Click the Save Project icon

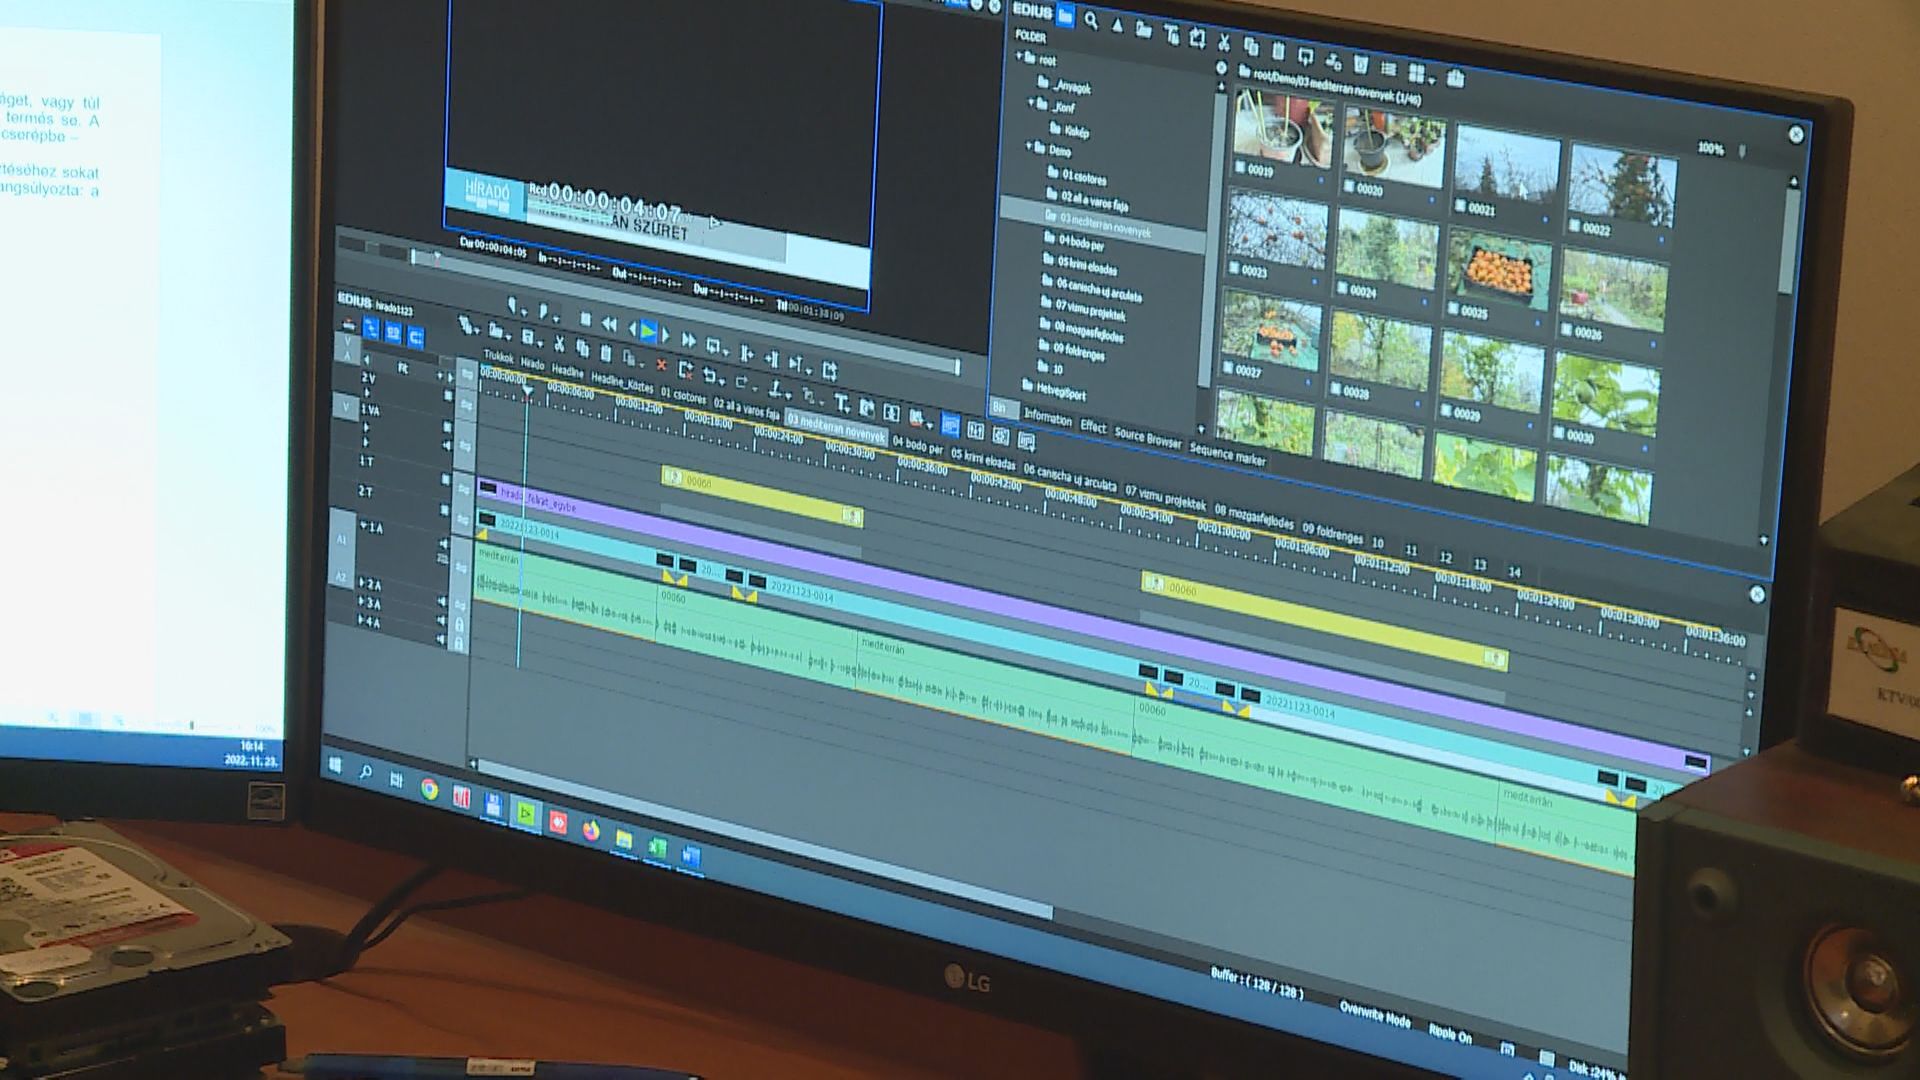click(527, 337)
